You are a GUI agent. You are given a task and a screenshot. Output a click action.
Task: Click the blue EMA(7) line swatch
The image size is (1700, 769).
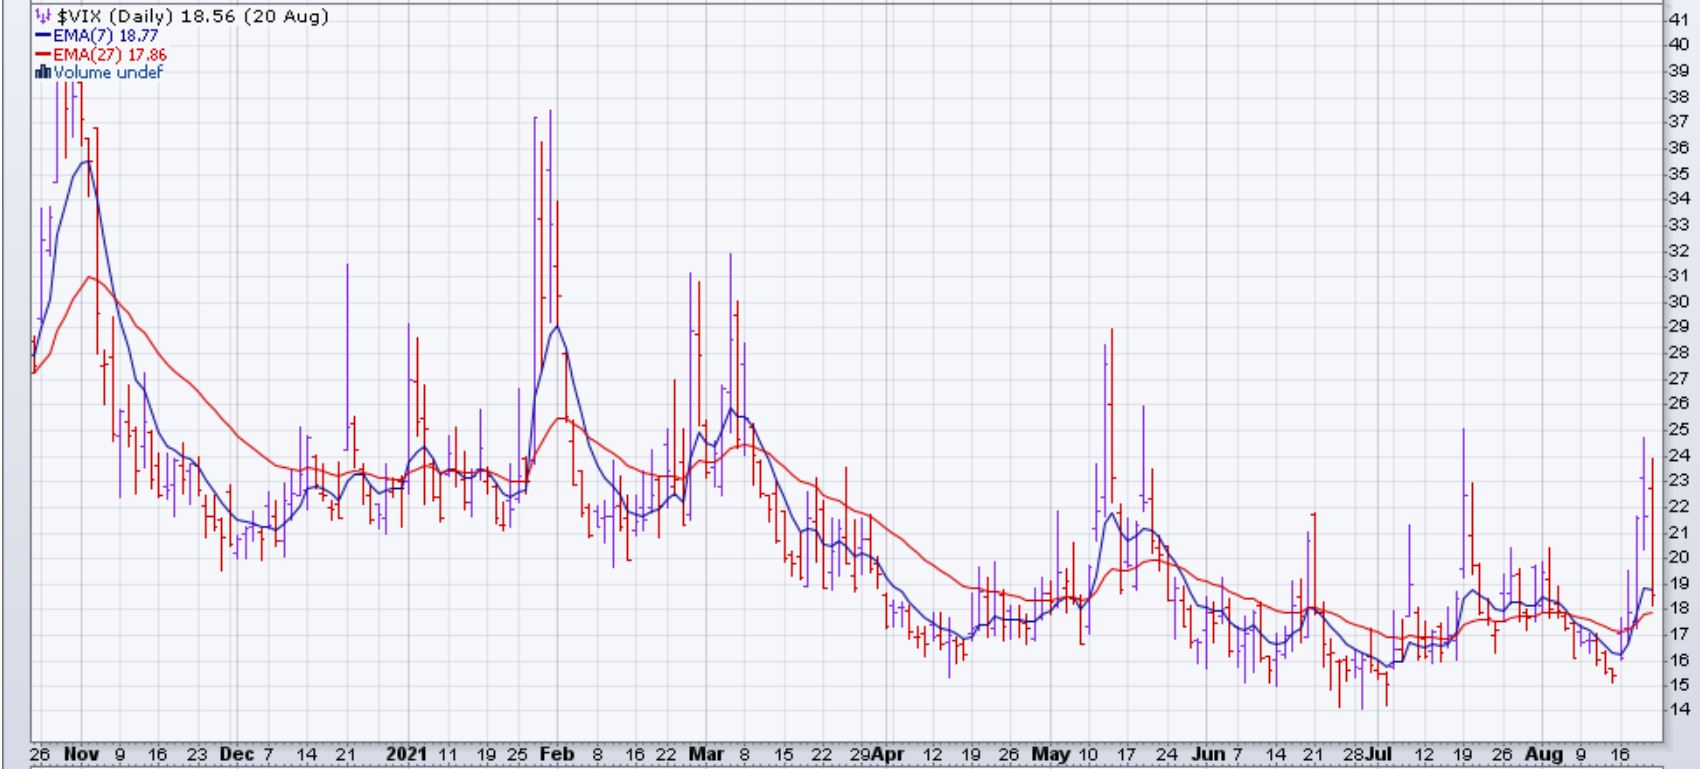43,35
